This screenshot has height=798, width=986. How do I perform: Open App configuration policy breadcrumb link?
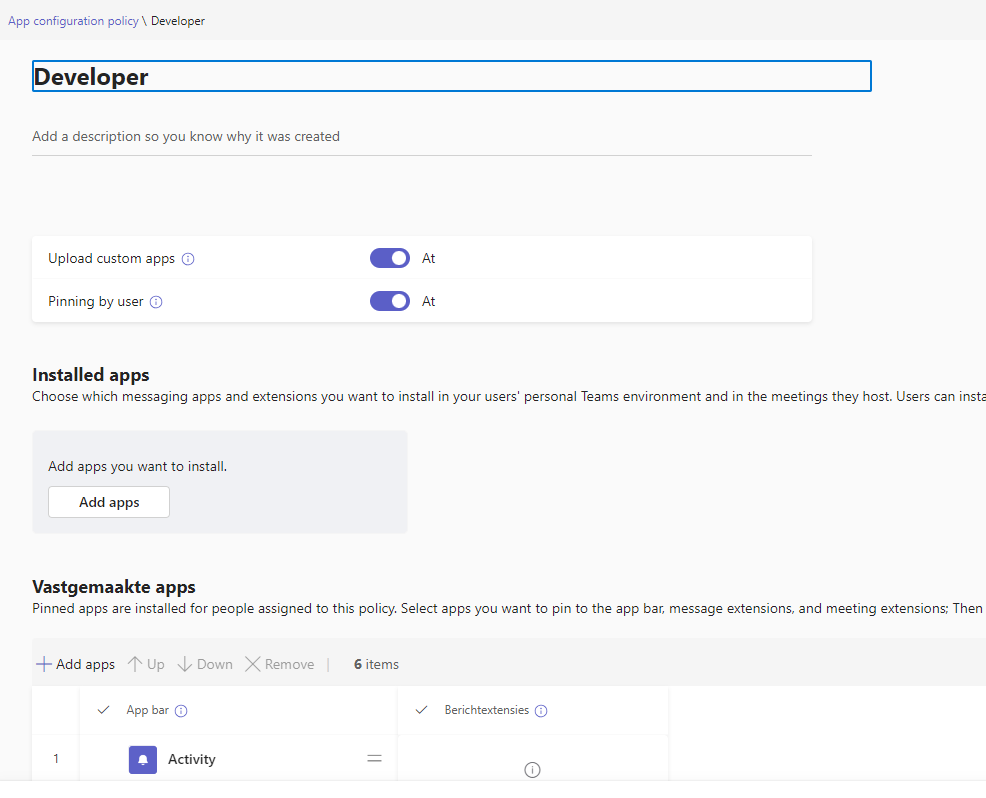click(73, 21)
